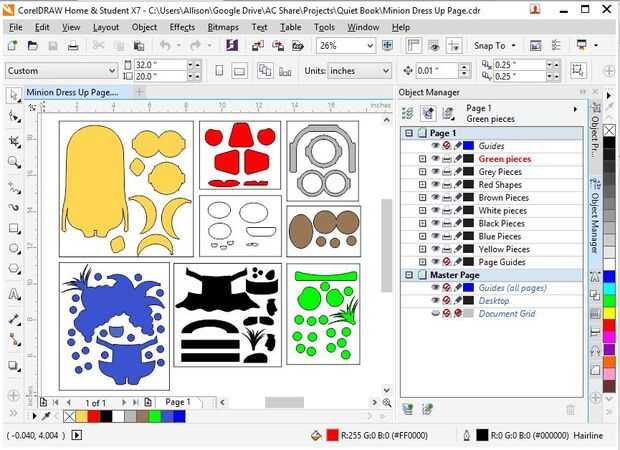Toggle printable icon of White pieces layer
This screenshot has height=450, width=620.
pyautogui.click(x=447, y=210)
